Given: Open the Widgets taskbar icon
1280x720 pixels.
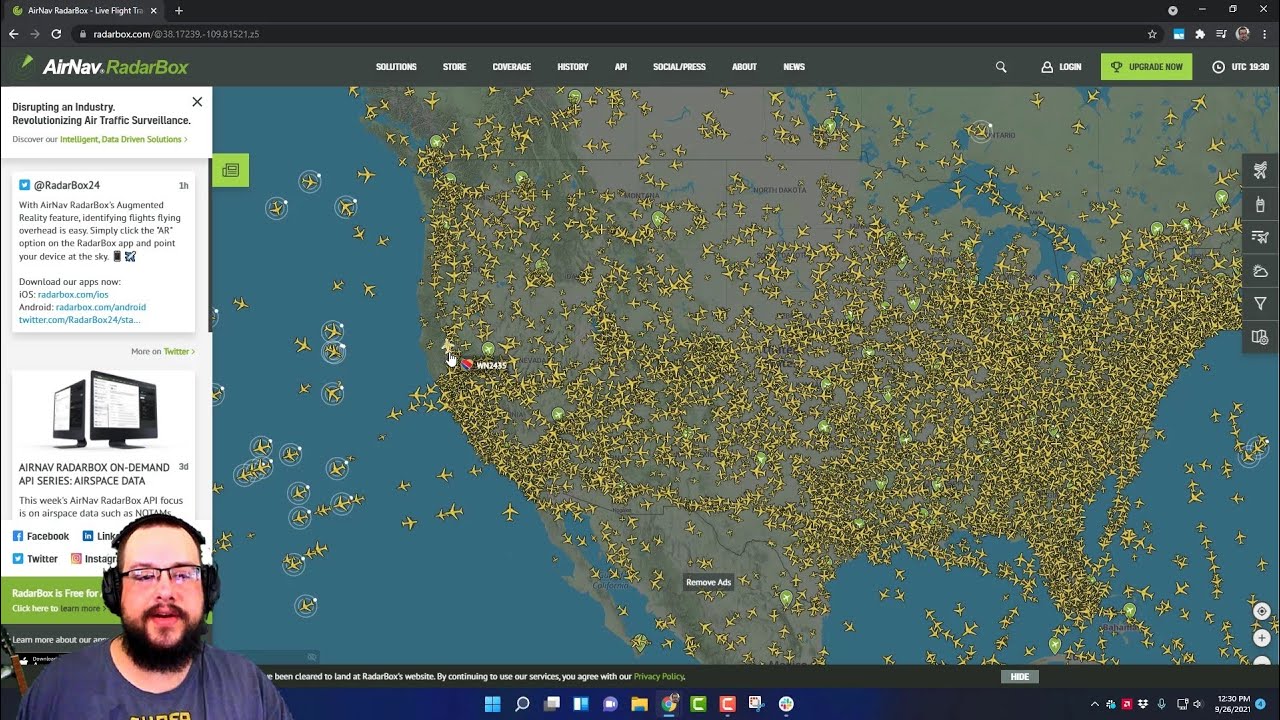Looking at the screenshot, I should pos(581,704).
